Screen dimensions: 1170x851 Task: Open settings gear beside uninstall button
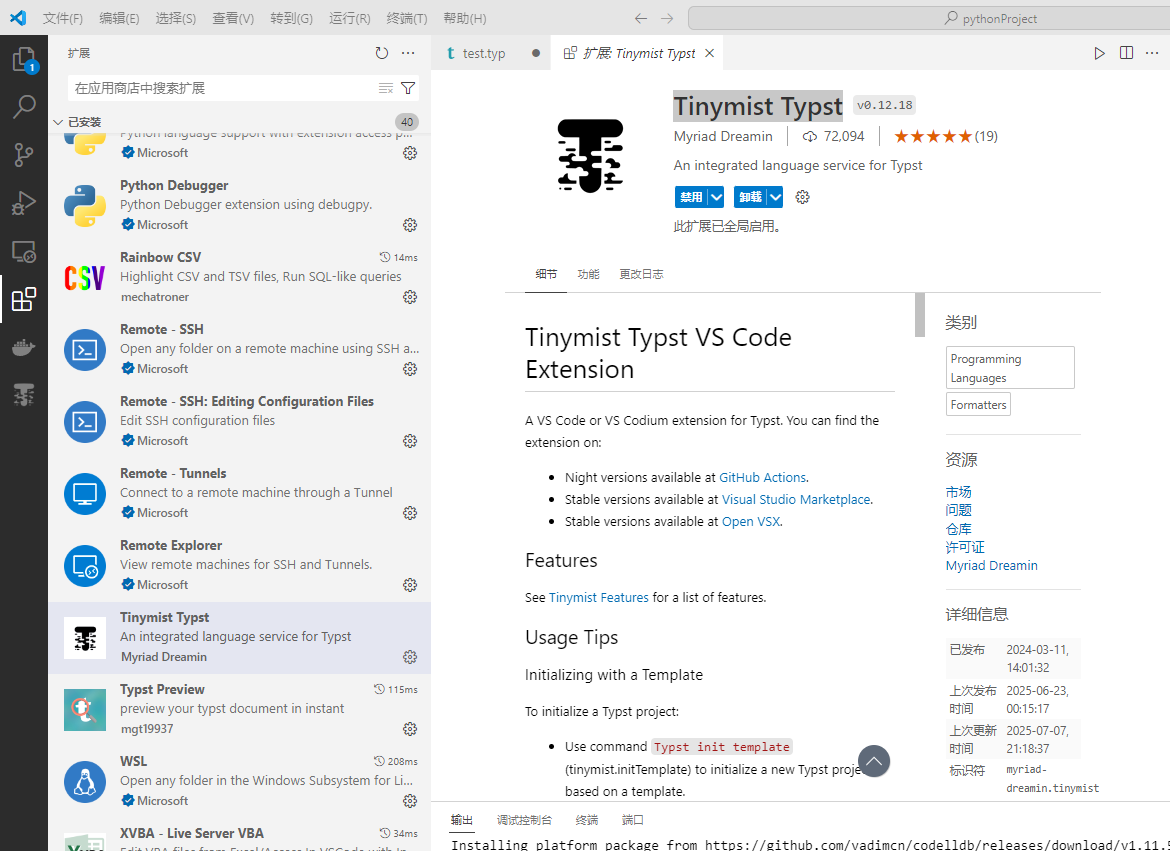[x=802, y=197]
